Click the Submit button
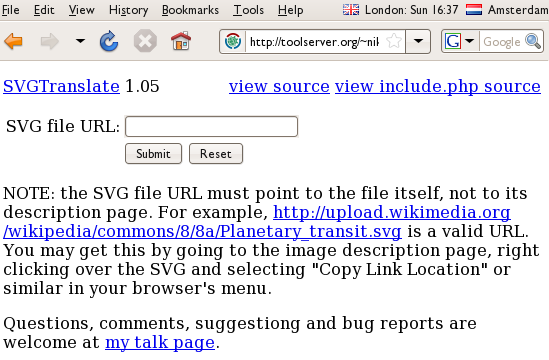This screenshot has width=549, height=360. 153,153
